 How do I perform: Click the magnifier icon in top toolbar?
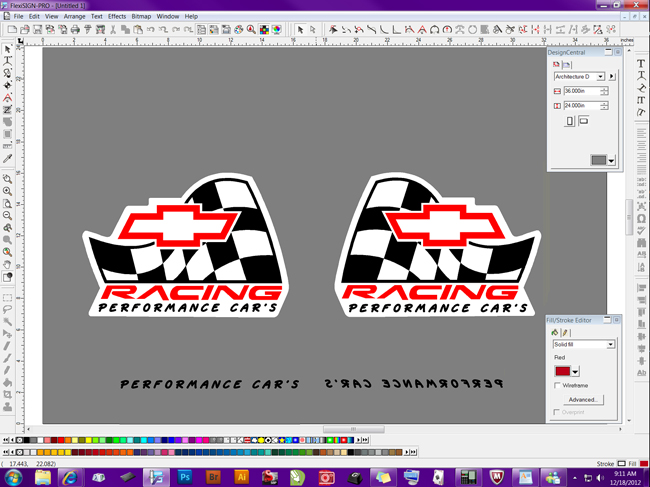coord(251,29)
